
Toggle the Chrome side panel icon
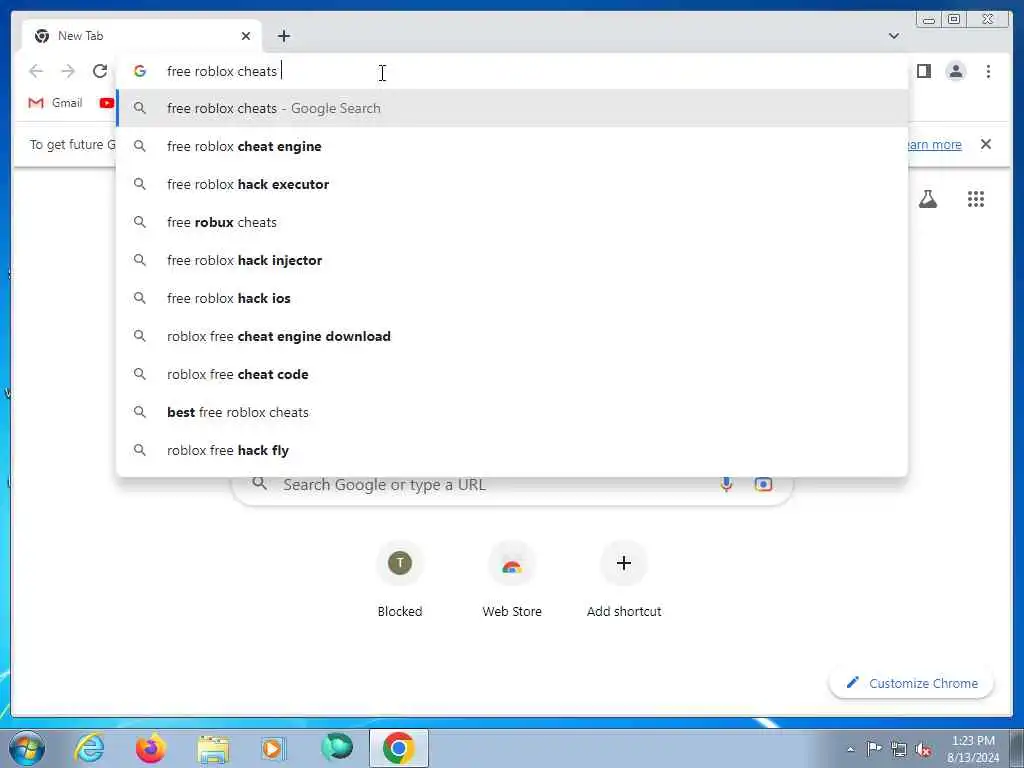[x=923, y=71]
